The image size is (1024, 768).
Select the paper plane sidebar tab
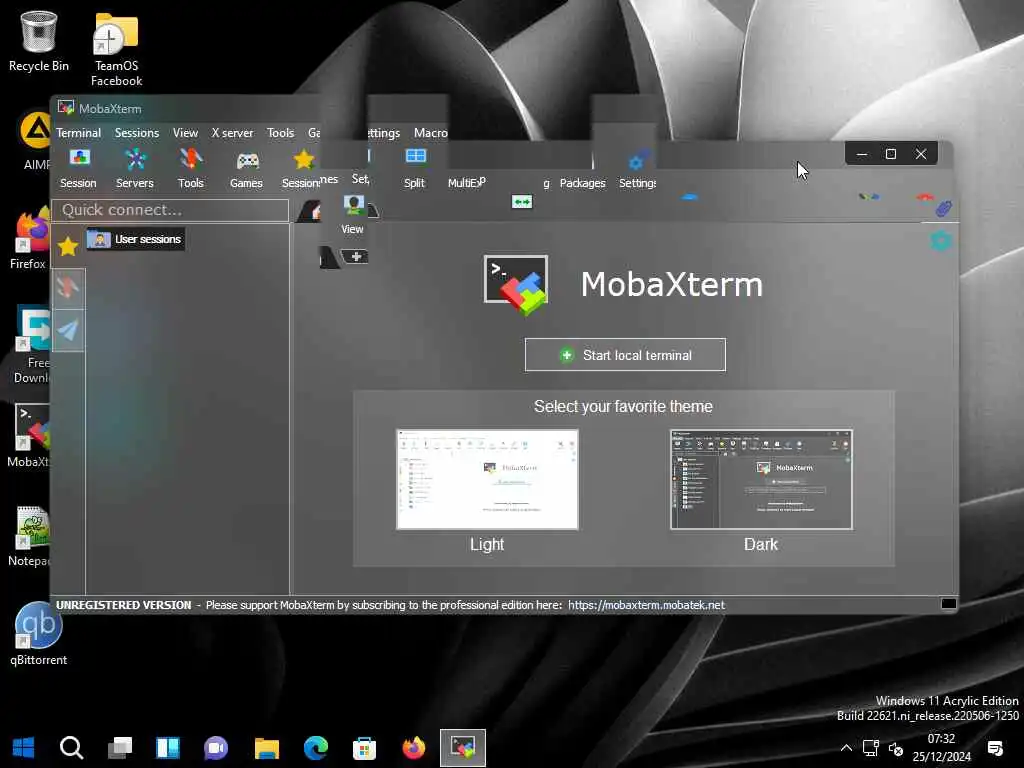coord(68,330)
